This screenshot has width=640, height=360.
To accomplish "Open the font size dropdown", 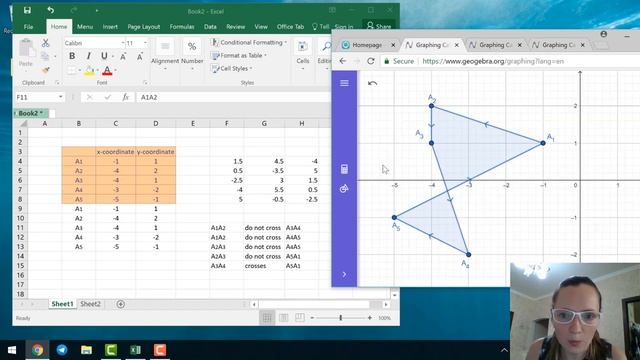I will [x=145, y=43].
